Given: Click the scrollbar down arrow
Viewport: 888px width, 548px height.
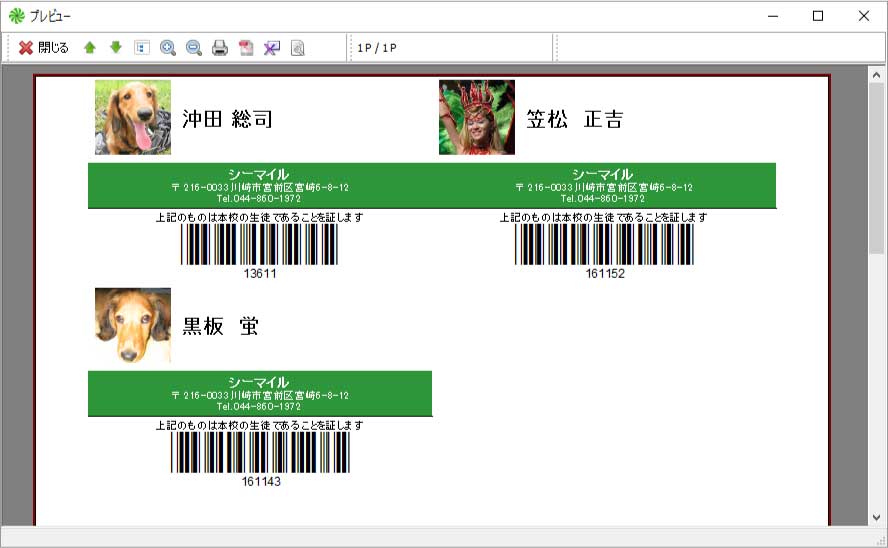Looking at the screenshot, I should (876, 517).
